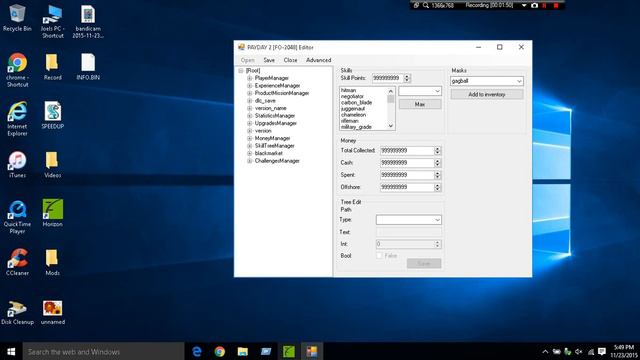Expand the MoneyManager node
The height and width of the screenshot is (360, 640).
point(249,138)
